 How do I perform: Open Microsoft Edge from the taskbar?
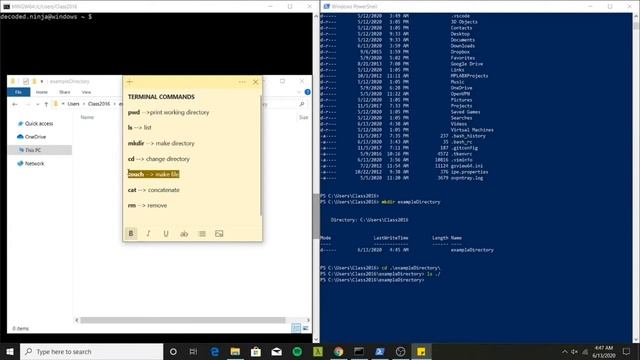point(214,351)
